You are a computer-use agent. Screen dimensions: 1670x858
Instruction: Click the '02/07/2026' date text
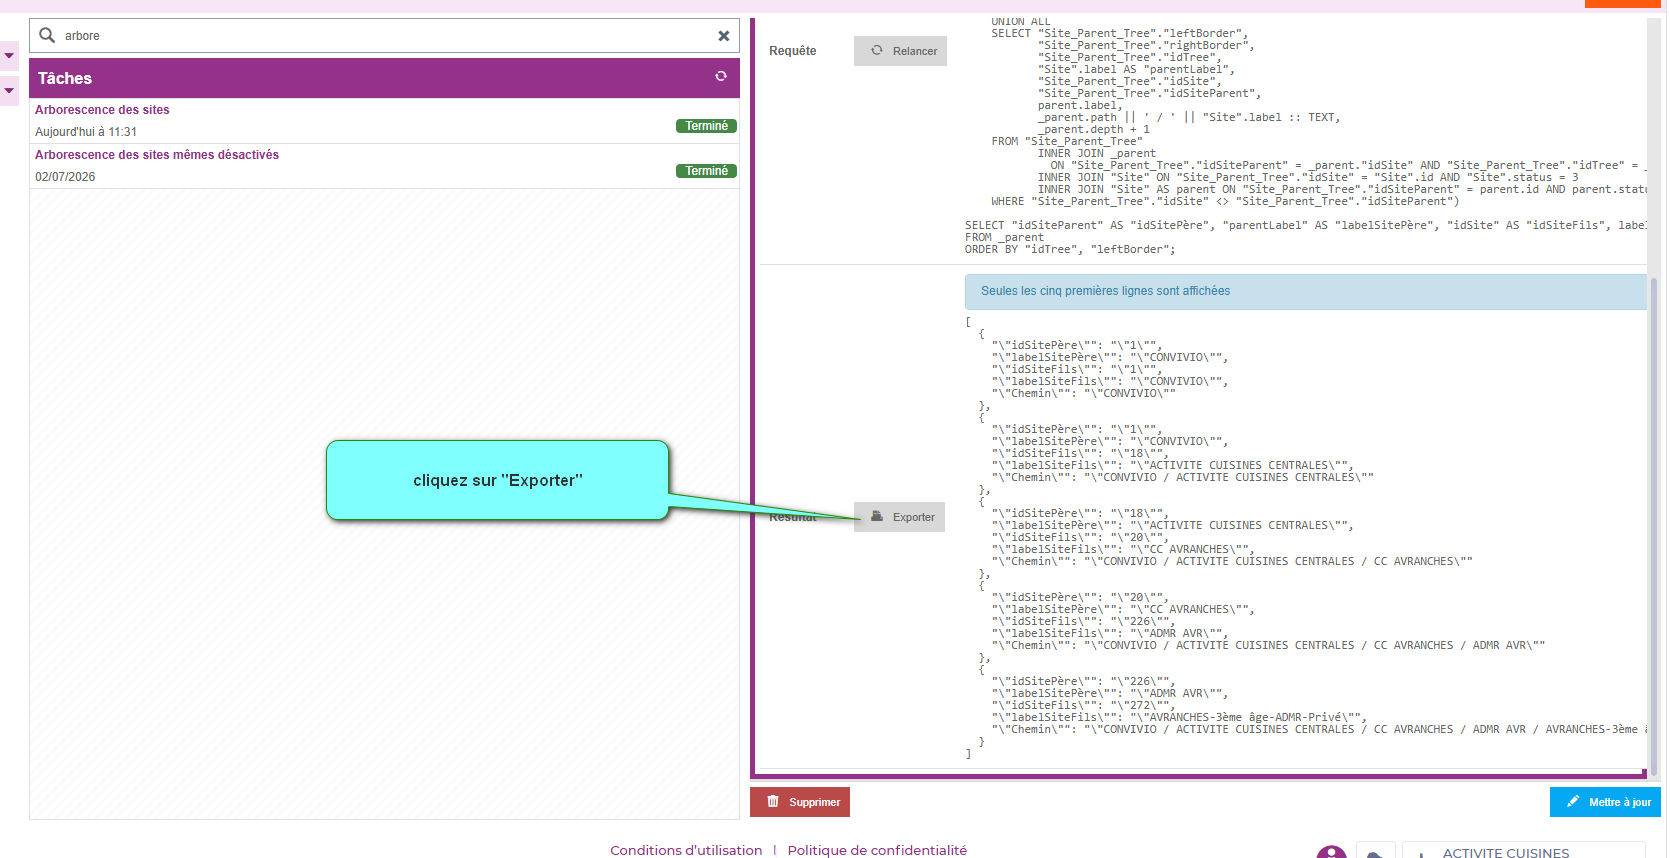[65, 177]
